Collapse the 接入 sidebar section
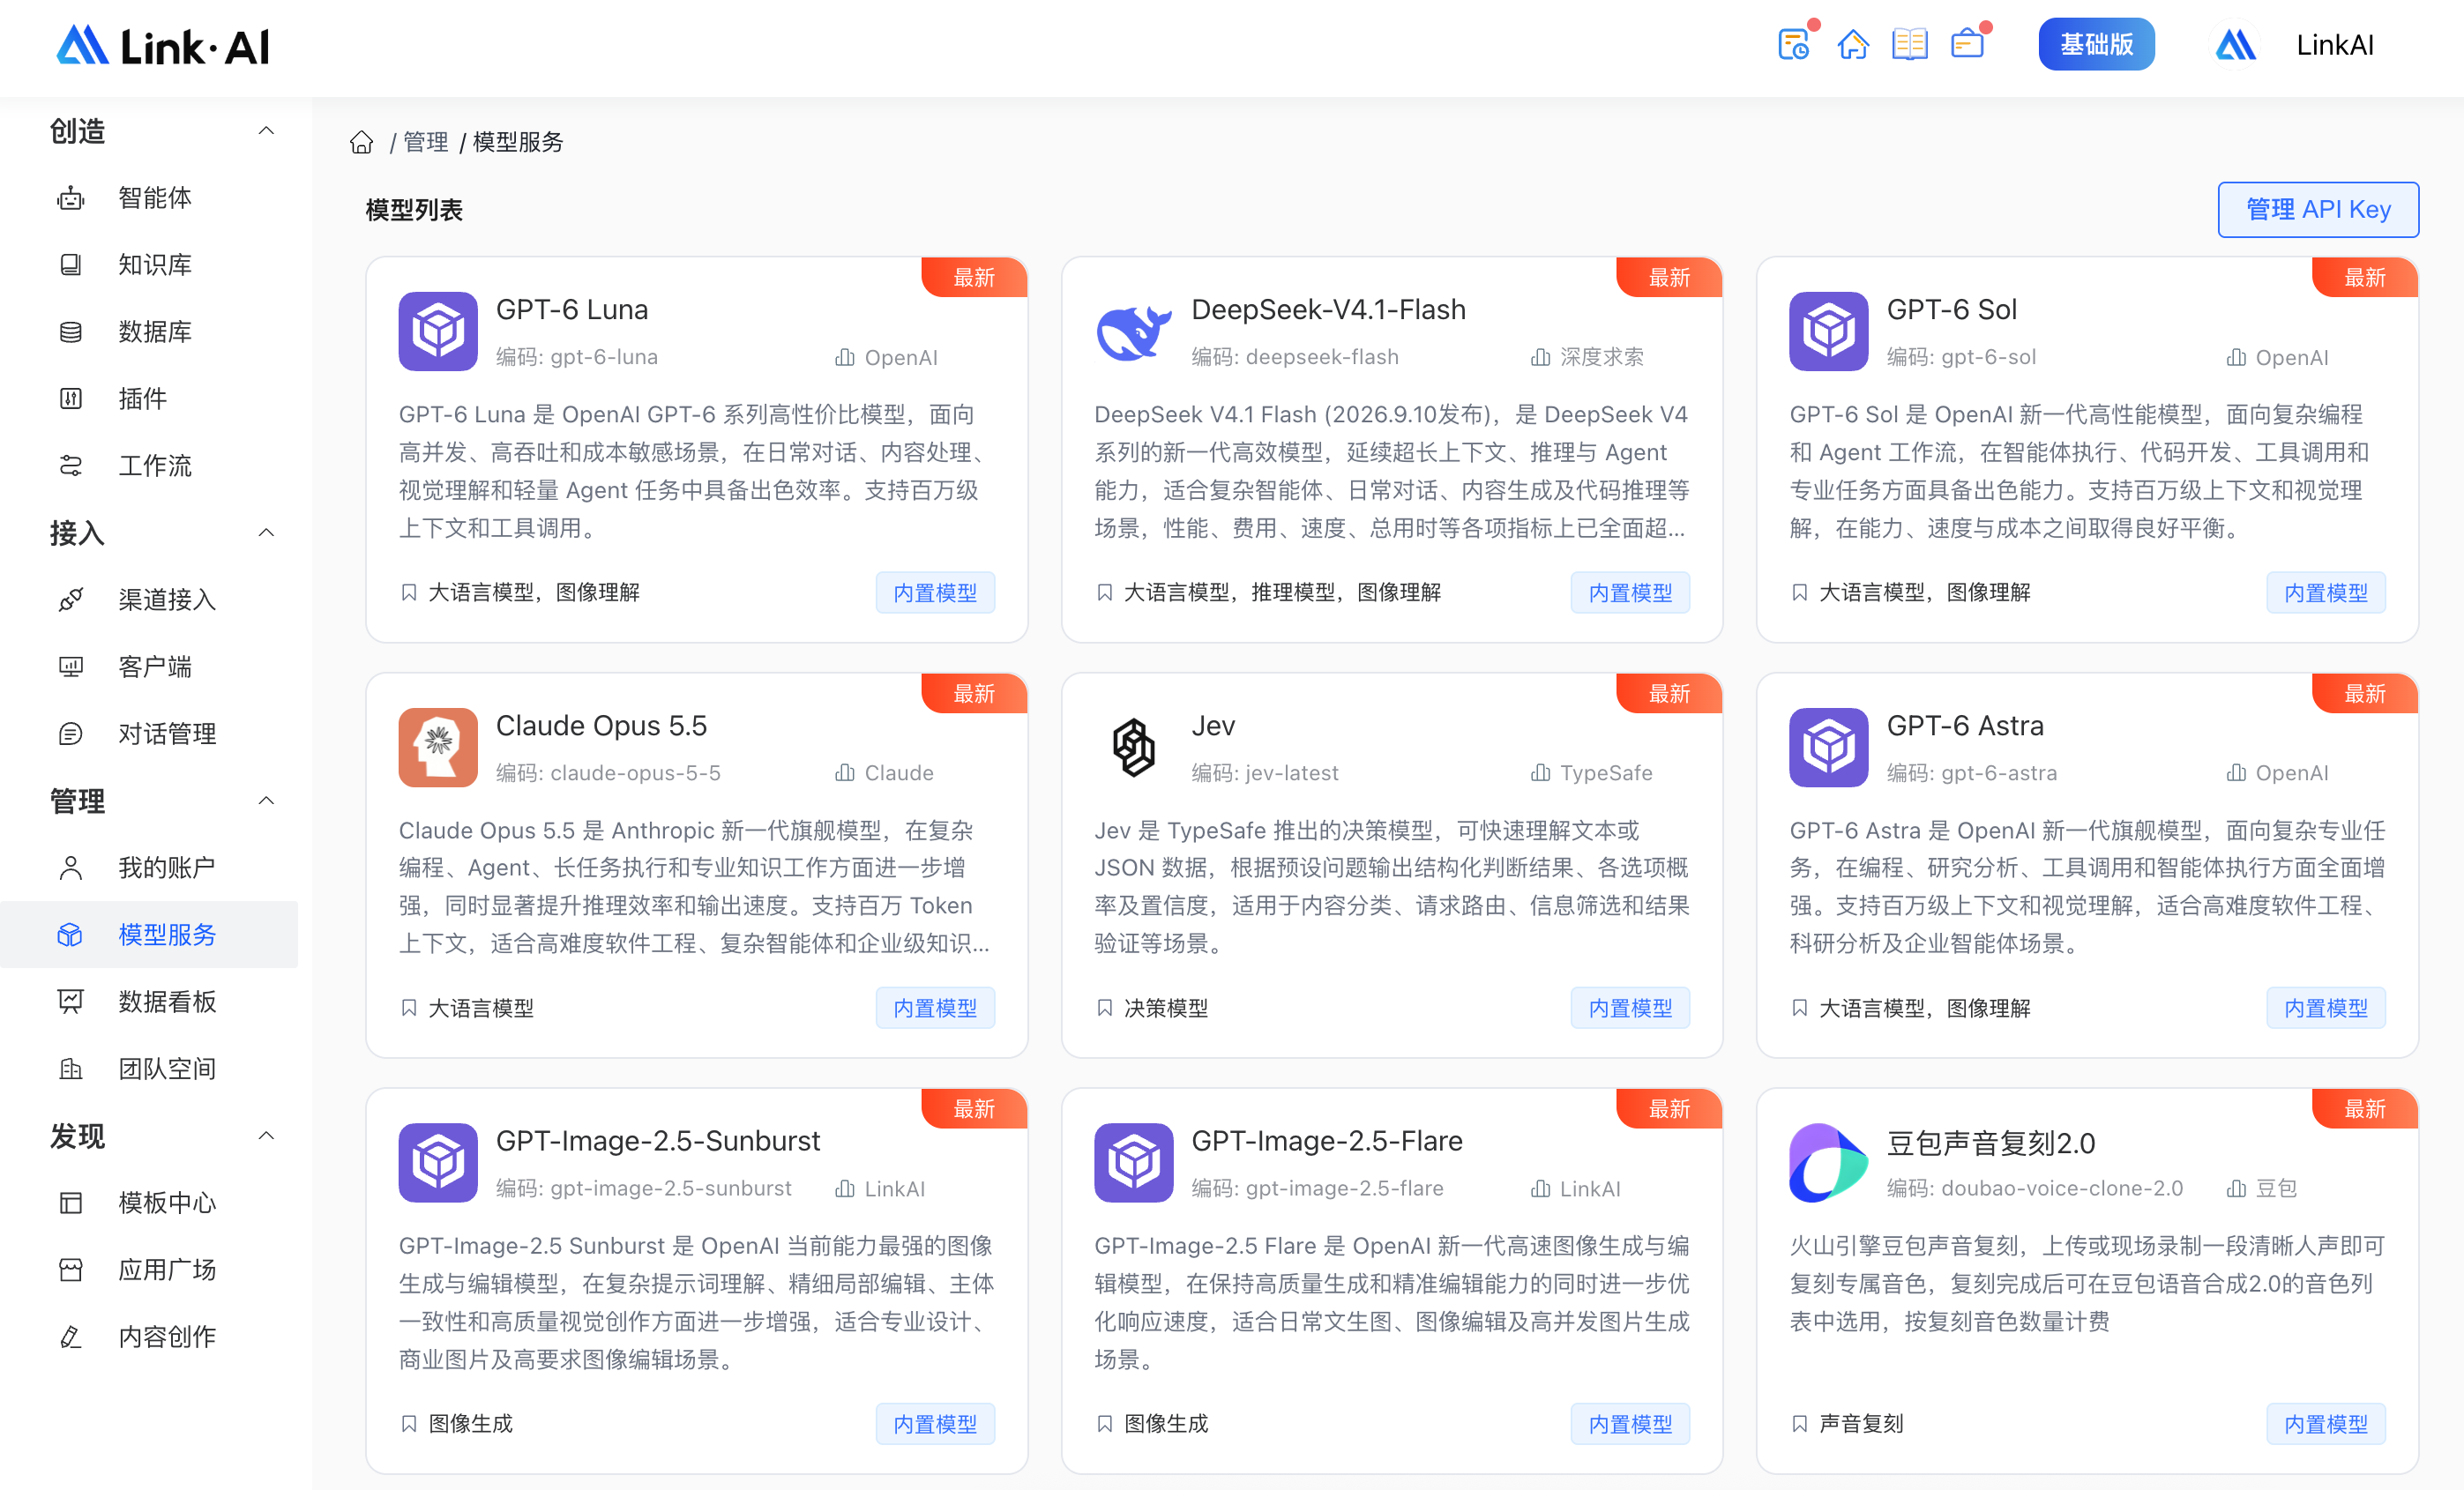This screenshot has width=2464, height=1490. point(266,532)
